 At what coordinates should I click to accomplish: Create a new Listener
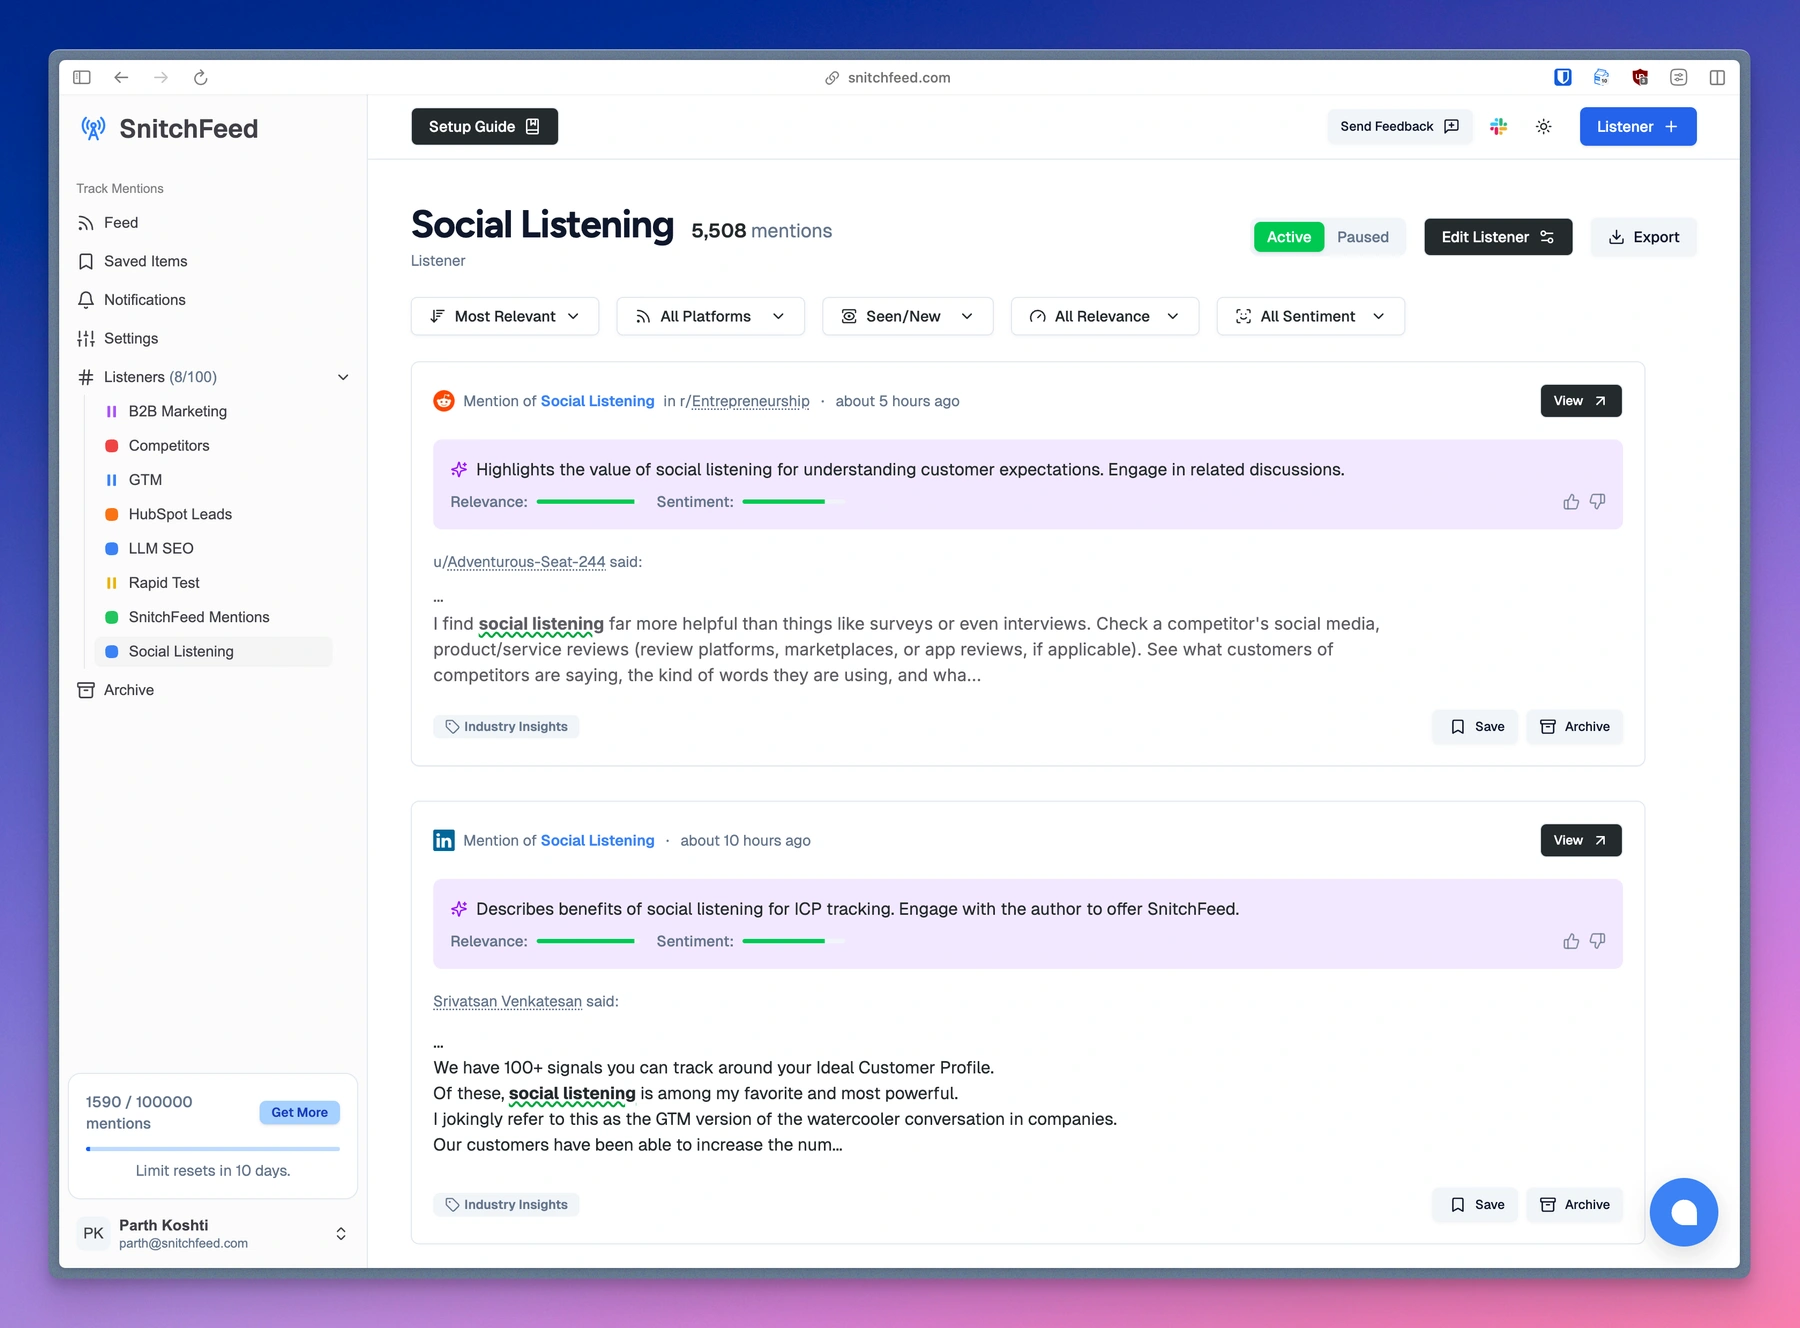click(x=1637, y=126)
